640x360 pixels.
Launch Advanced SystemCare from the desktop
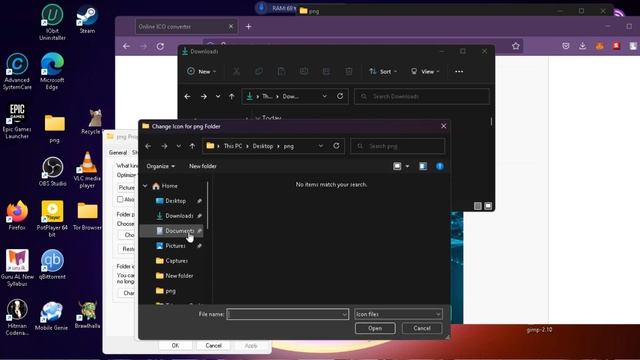pos(17,71)
